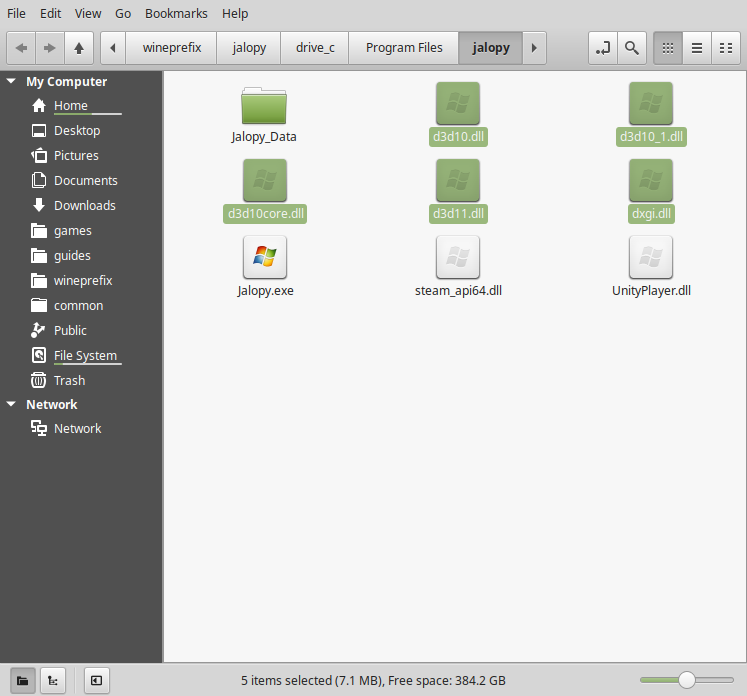Open Pictures in the sidebar
747x696 pixels.
pos(76,156)
